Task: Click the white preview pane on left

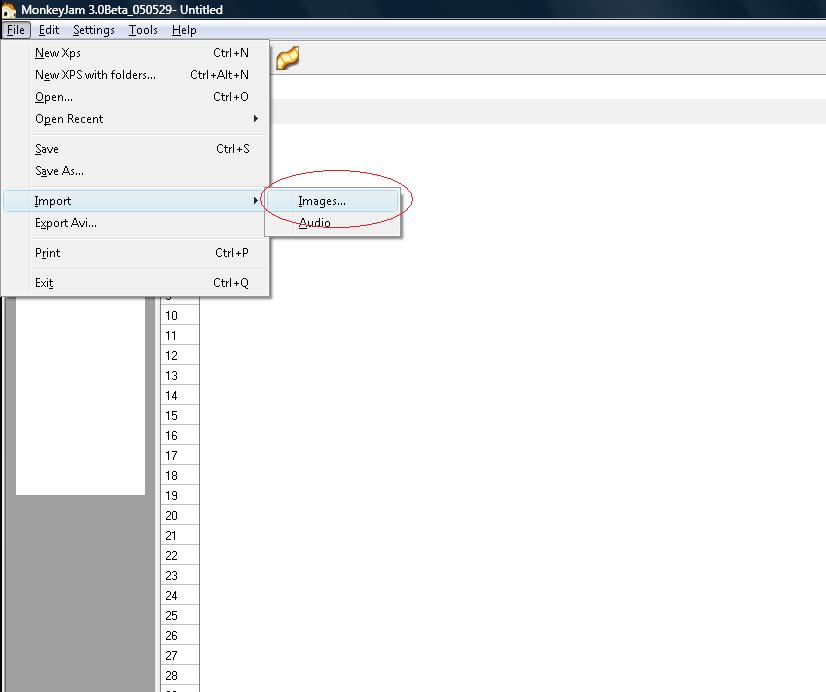Action: pyautogui.click(x=81, y=396)
